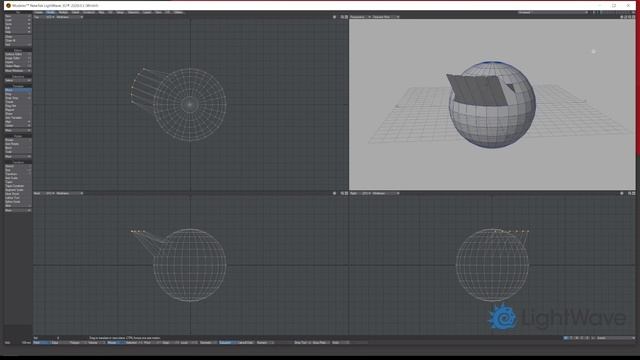
Task: Click the zoom icon in the Back viewport
Action: (342, 193)
